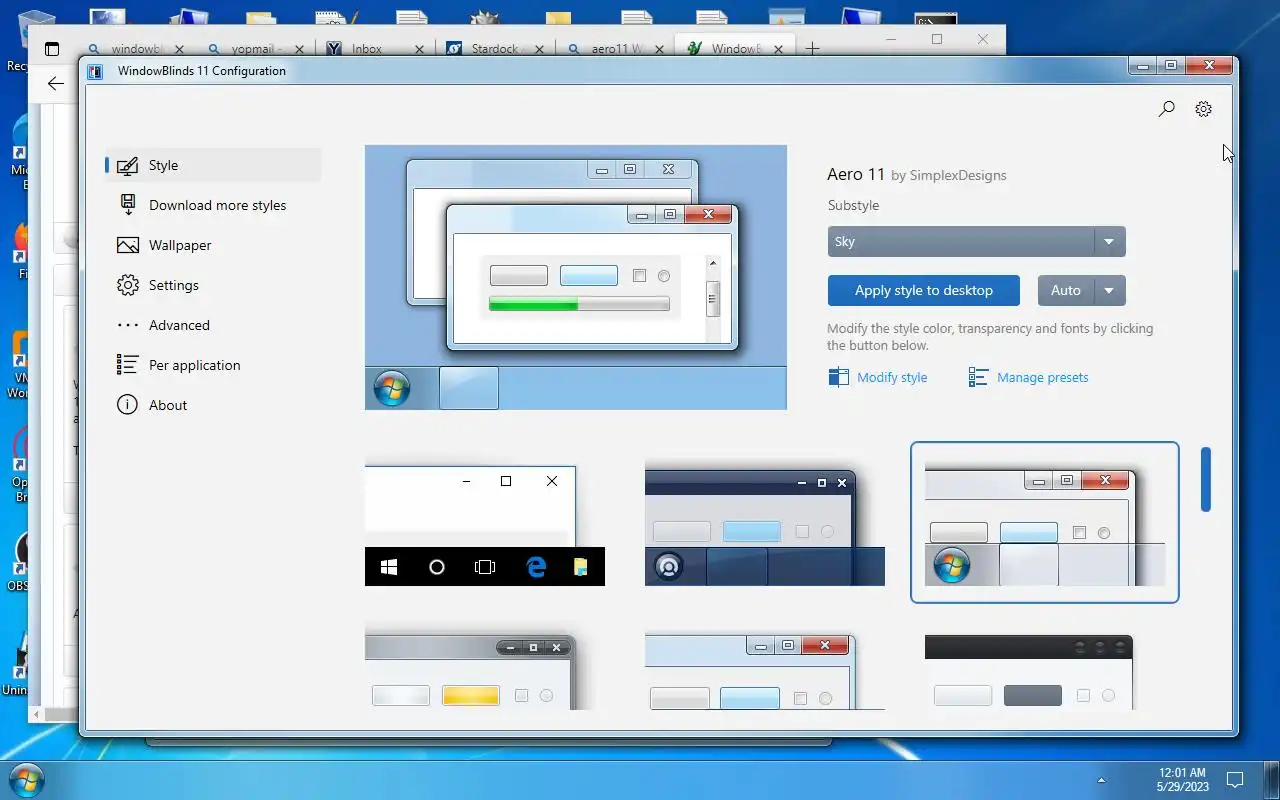Expand the arrow beside the Auto button
This screenshot has height=800, width=1280.
[x=1109, y=290]
